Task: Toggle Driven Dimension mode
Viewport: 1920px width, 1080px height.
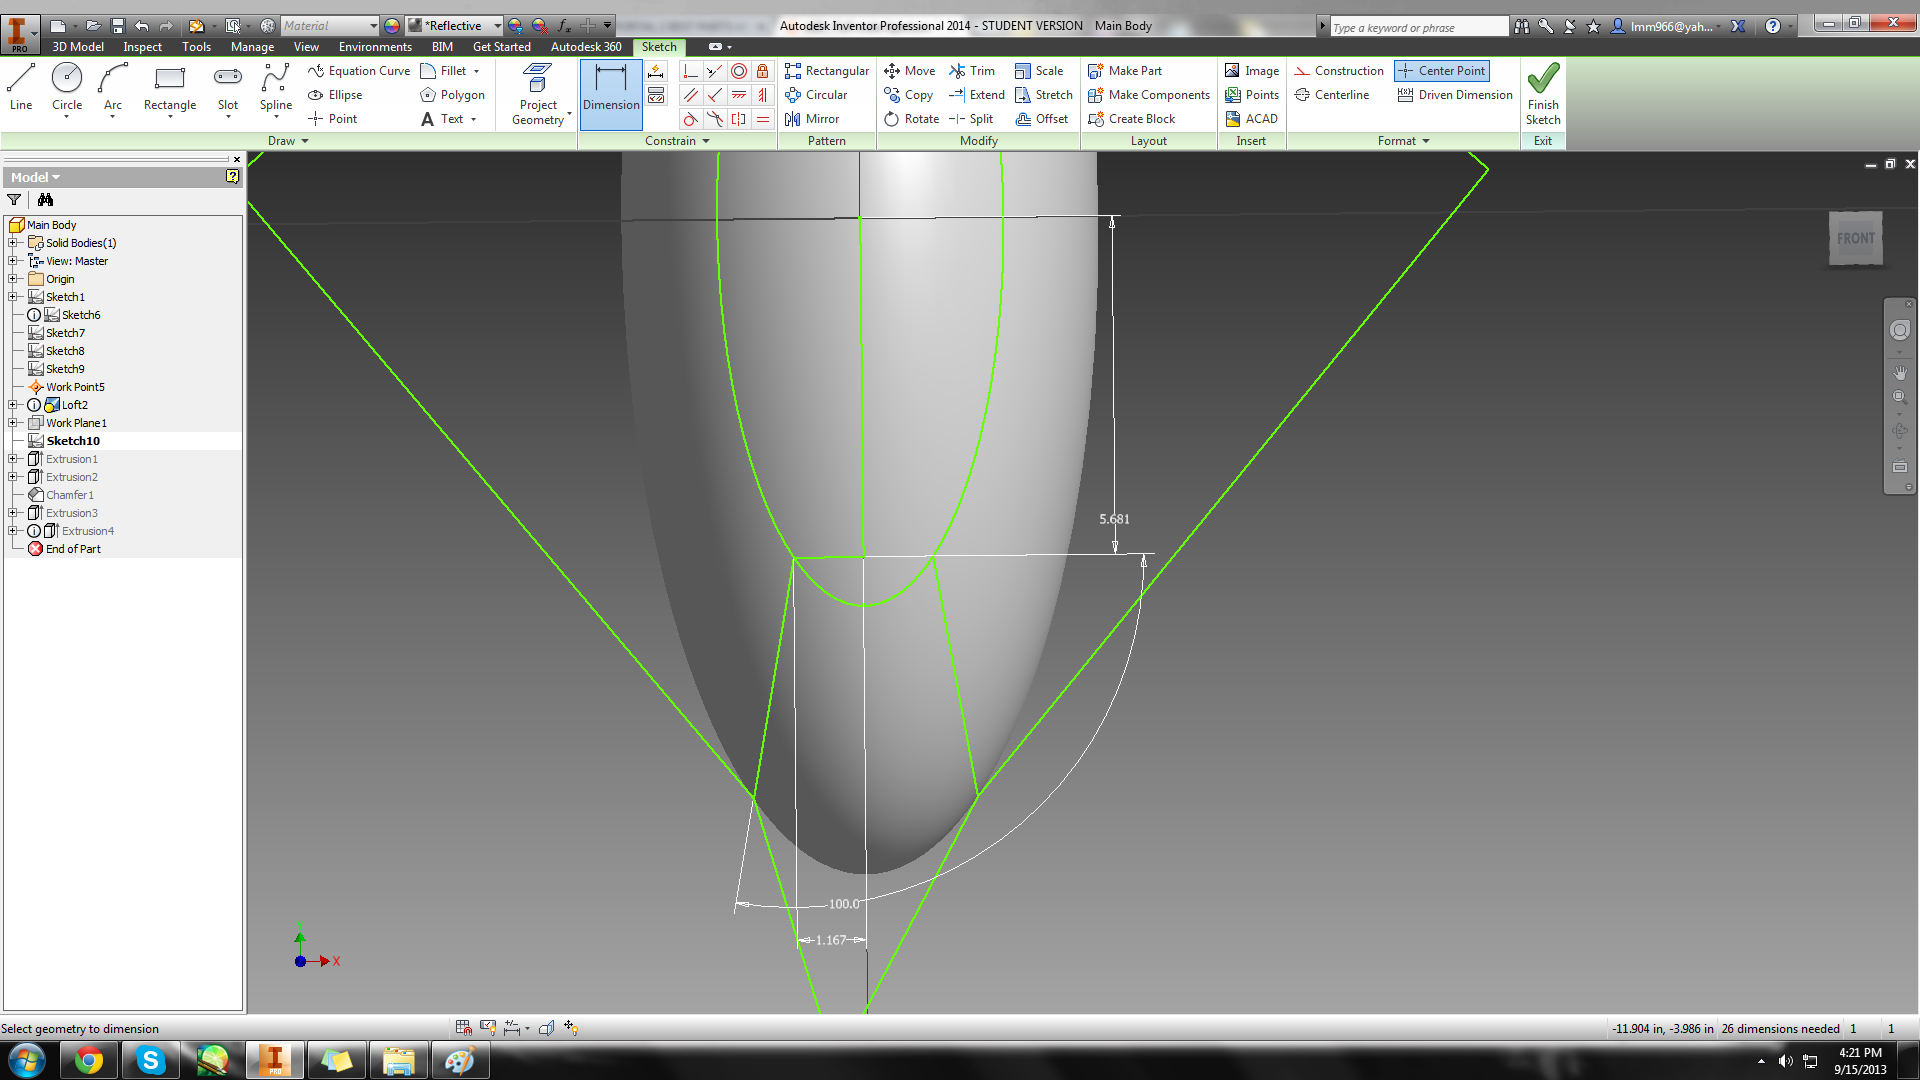Action: [x=1454, y=95]
